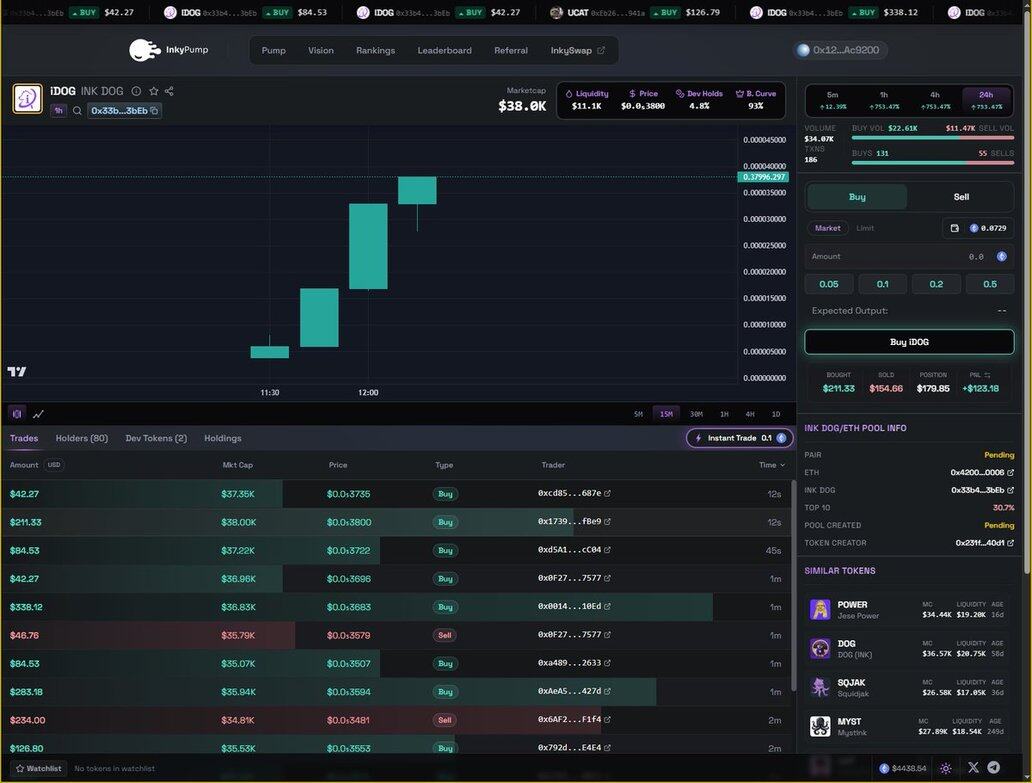This screenshot has height=783, width=1032.
Task: Open external link for ETH 0x4200...0006
Action: point(1010,472)
